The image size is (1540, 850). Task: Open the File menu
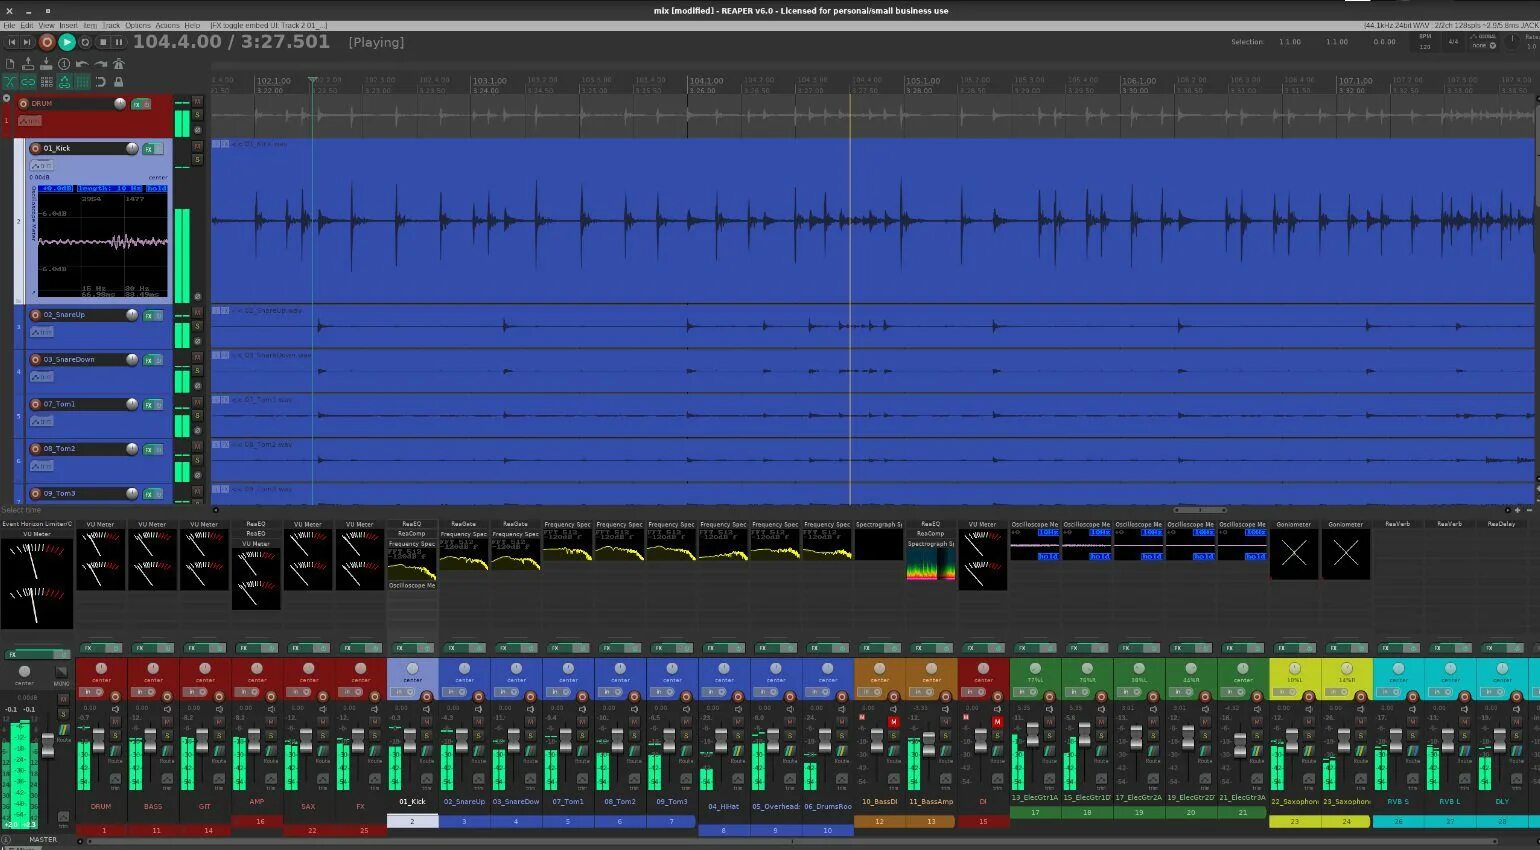pos(9,25)
